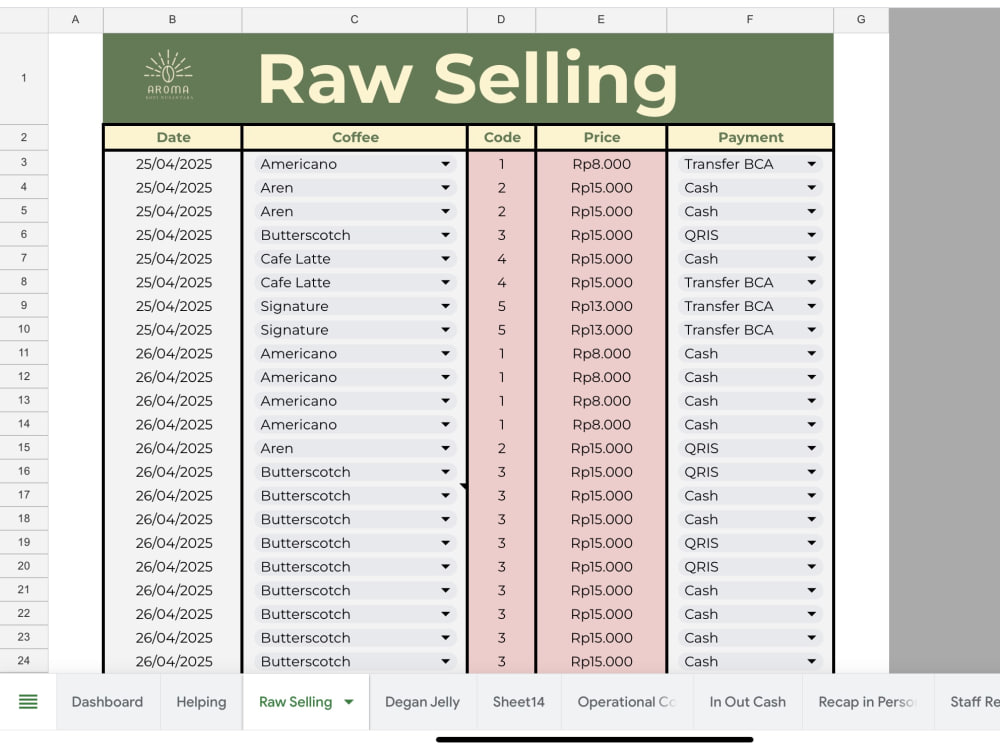
Task: Open the all sheets list icon
Action: tap(28, 702)
